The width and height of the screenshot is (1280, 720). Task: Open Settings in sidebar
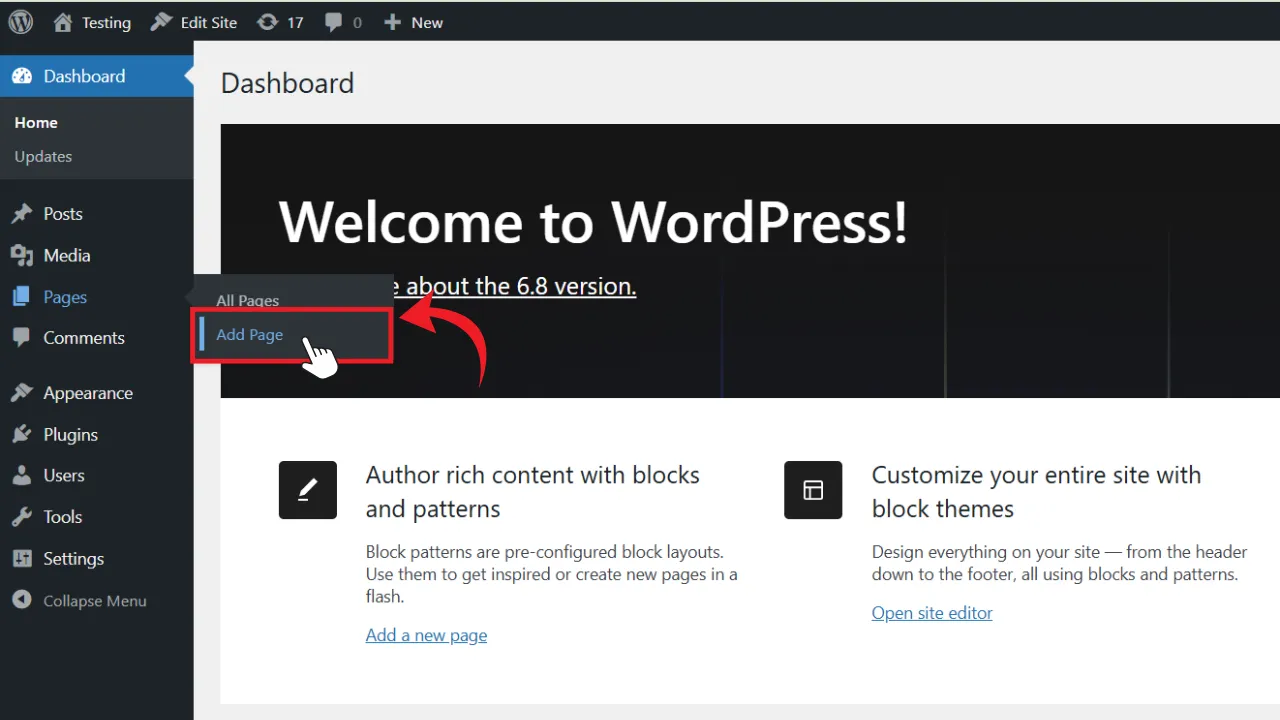click(74, 559)
